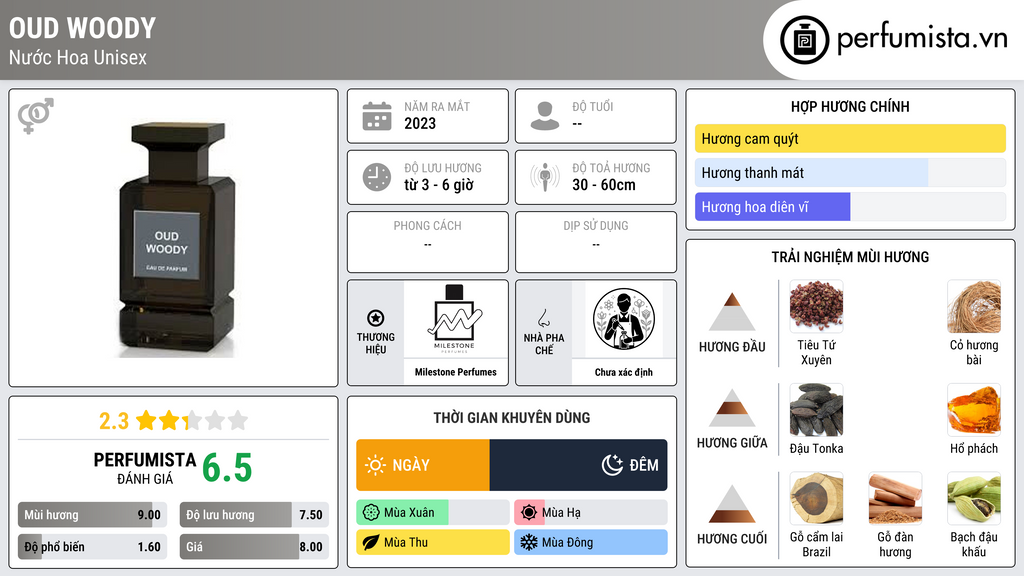Click the calendar icon beside Năm ra mắt
The height and width of the screenshot is (576, 1024).
point(377,116)
